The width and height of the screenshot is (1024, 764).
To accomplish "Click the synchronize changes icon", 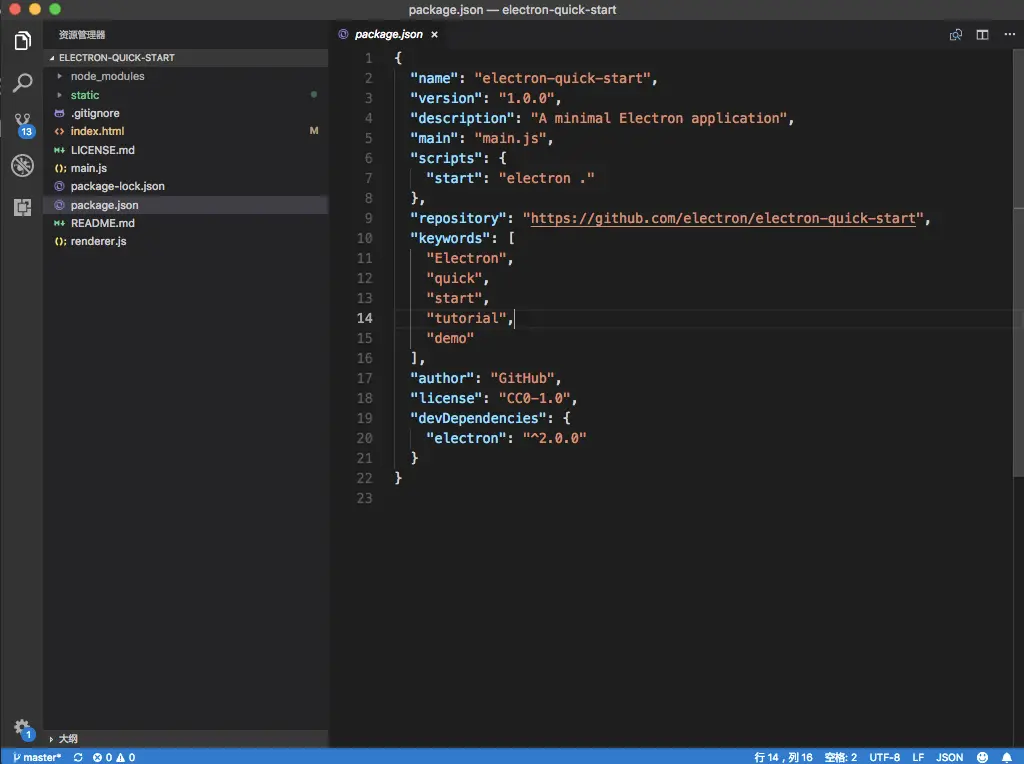I will click(78, 757).
